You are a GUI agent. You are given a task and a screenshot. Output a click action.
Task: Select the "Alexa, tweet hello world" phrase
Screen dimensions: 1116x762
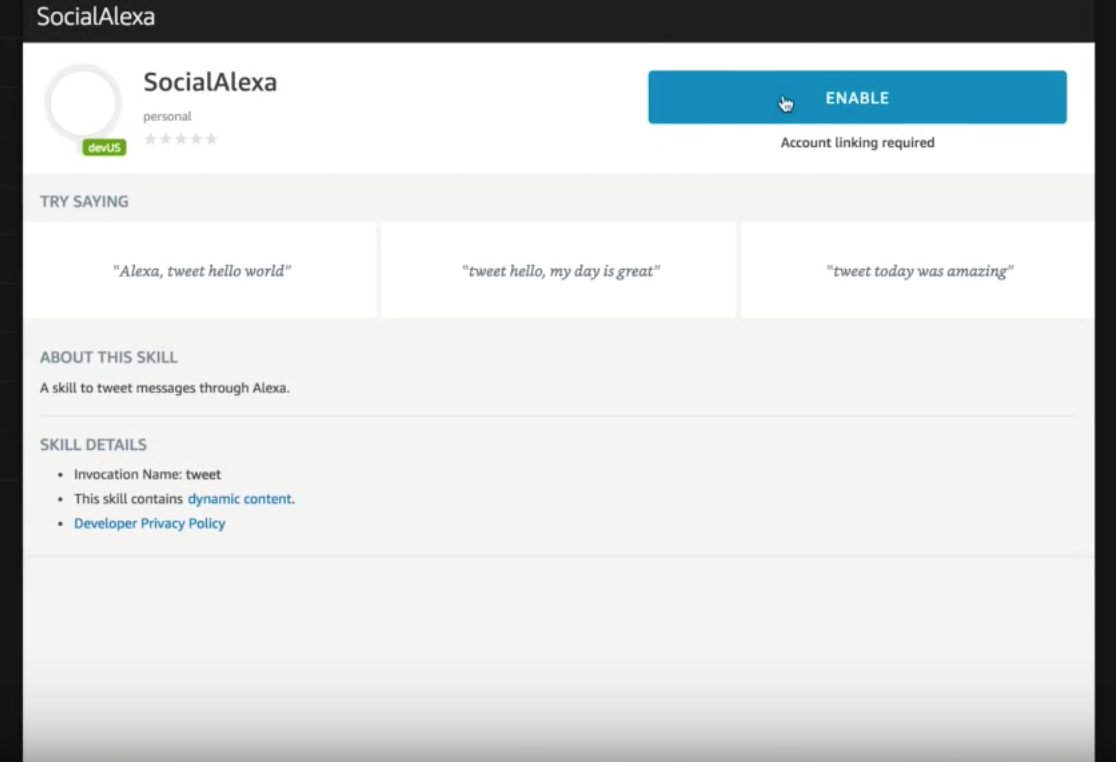click(x=202, y=271)
